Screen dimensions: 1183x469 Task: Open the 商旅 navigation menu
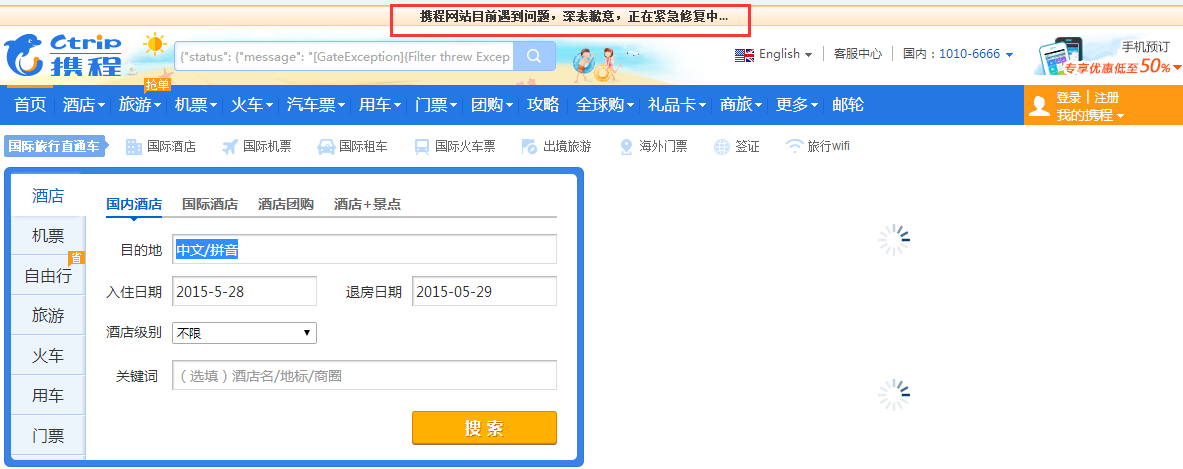[741, 105]
